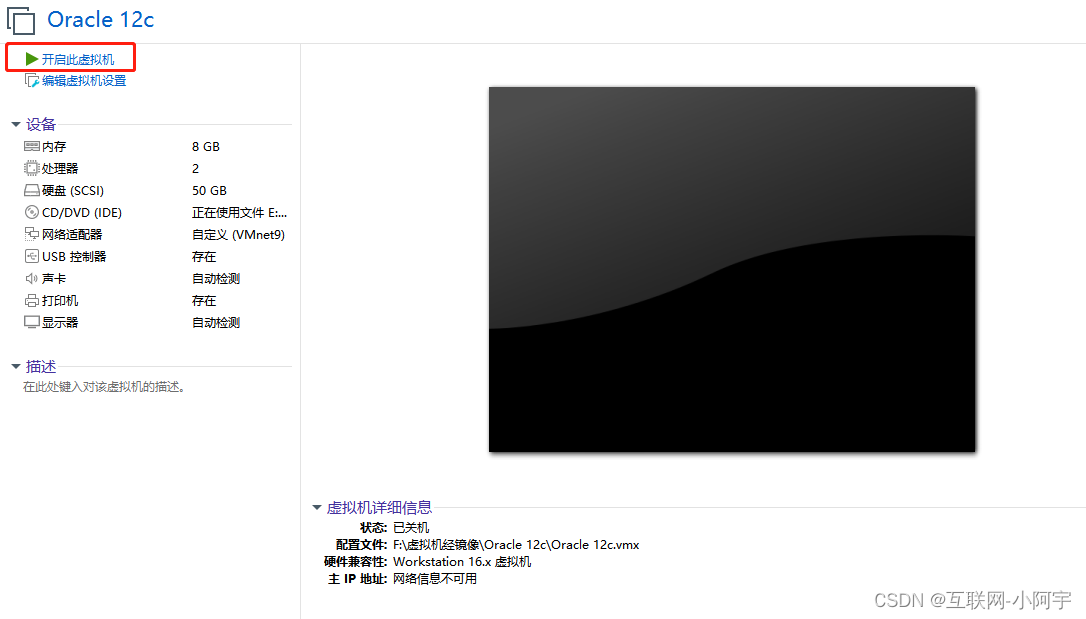Open the 开启此虚拟机 power on link
Image resolution: width=1086 pixels, height=619 pixels.
(x=78, y=60)
